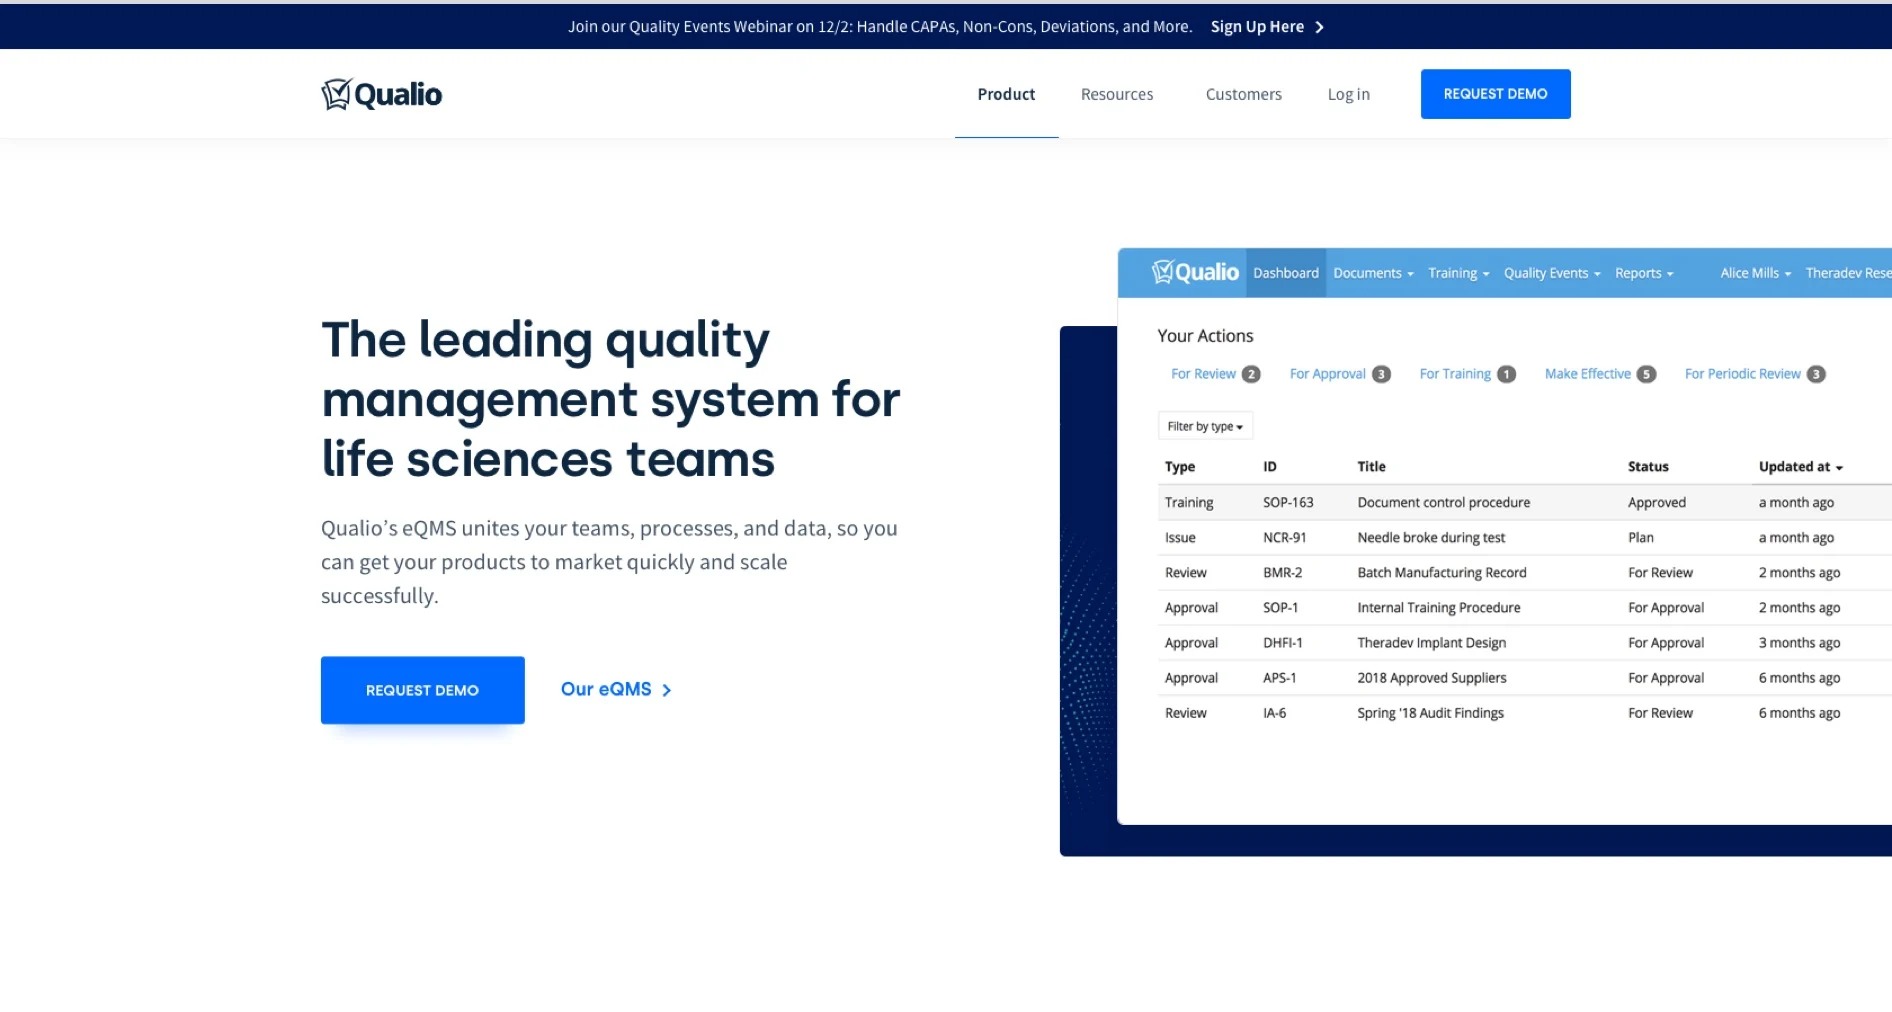Click the SOP-1 ID cell

click(x=1280, y=608)
